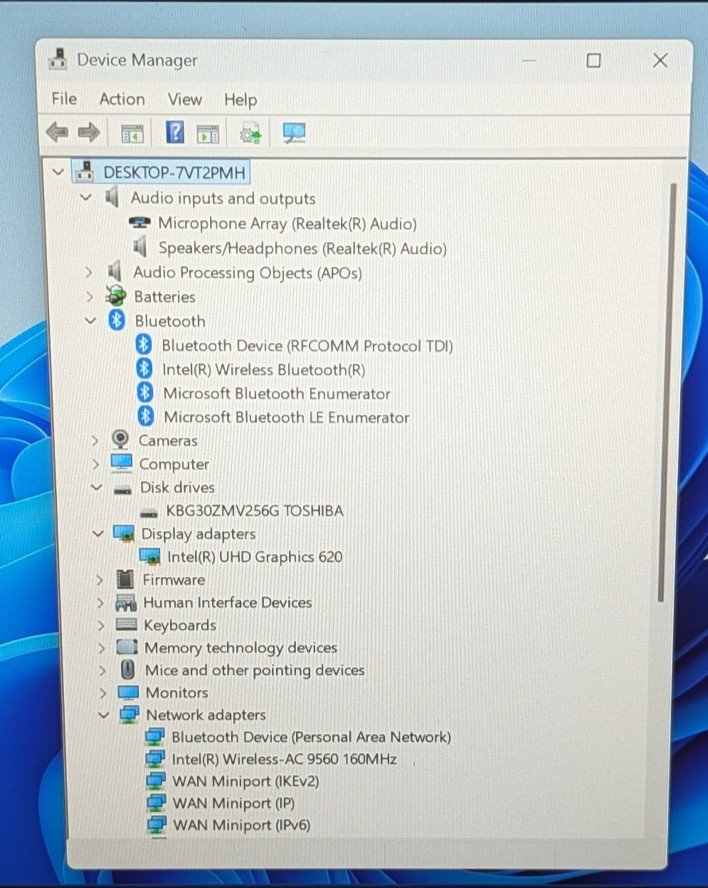Expand the Monitors category
The image size is (708, 888).
103,693
